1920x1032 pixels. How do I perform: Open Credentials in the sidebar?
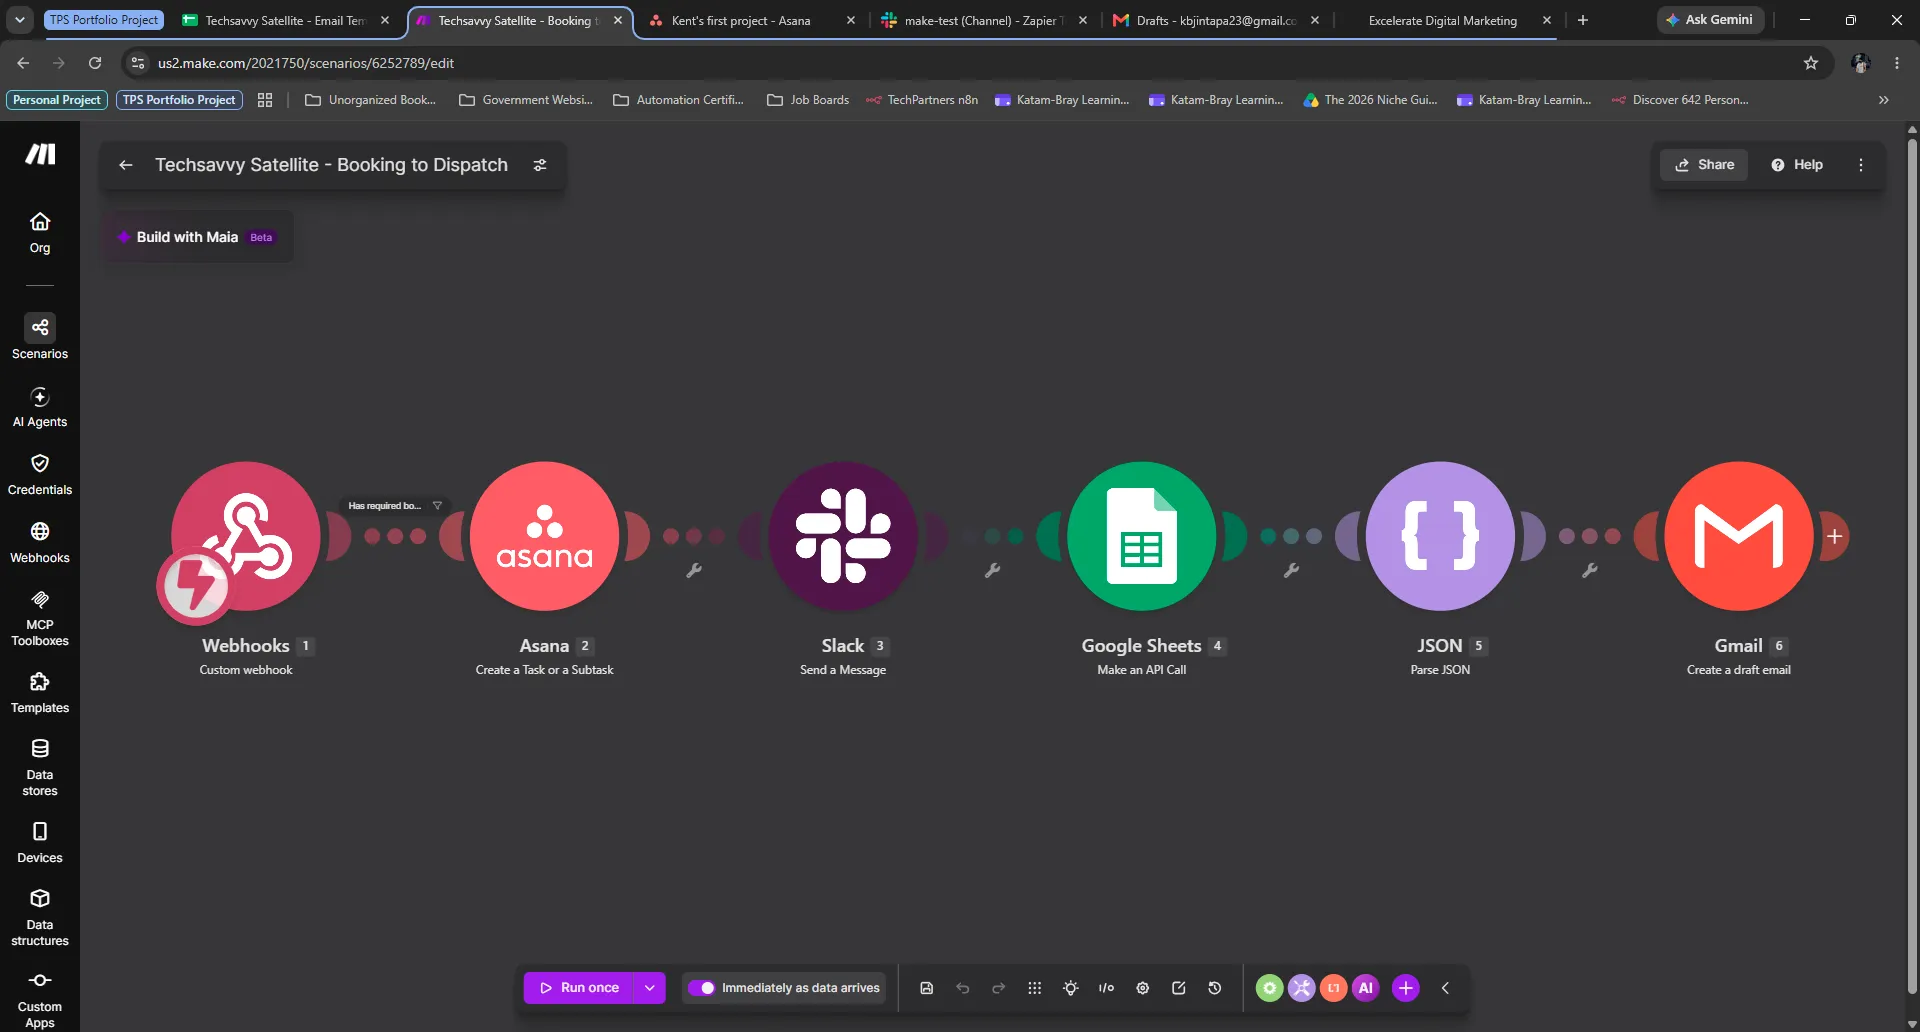pos(40,475)
